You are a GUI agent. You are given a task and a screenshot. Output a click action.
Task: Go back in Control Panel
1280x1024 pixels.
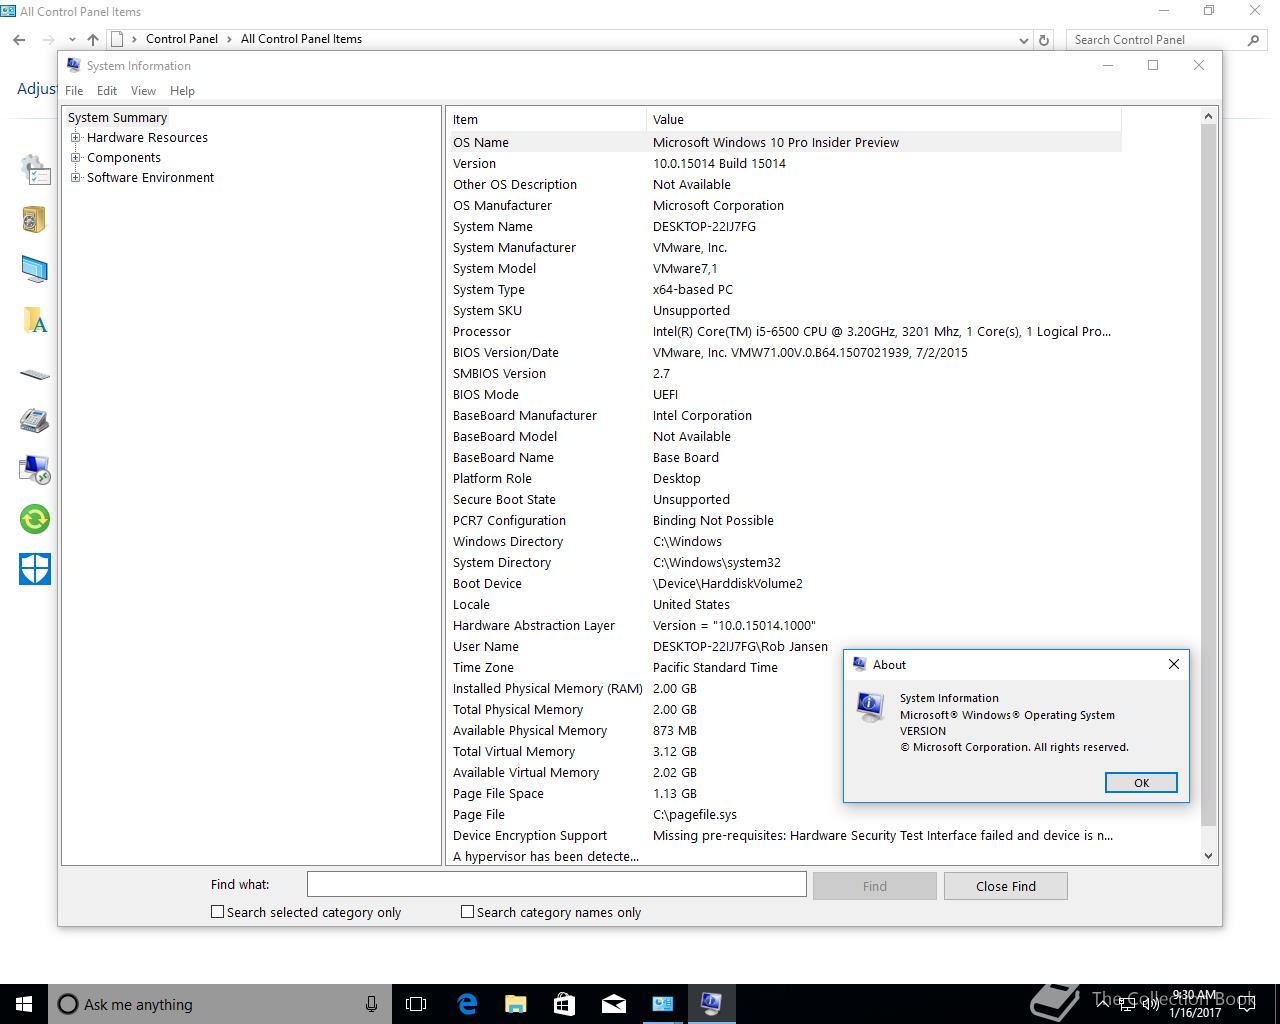pos(19,39)
